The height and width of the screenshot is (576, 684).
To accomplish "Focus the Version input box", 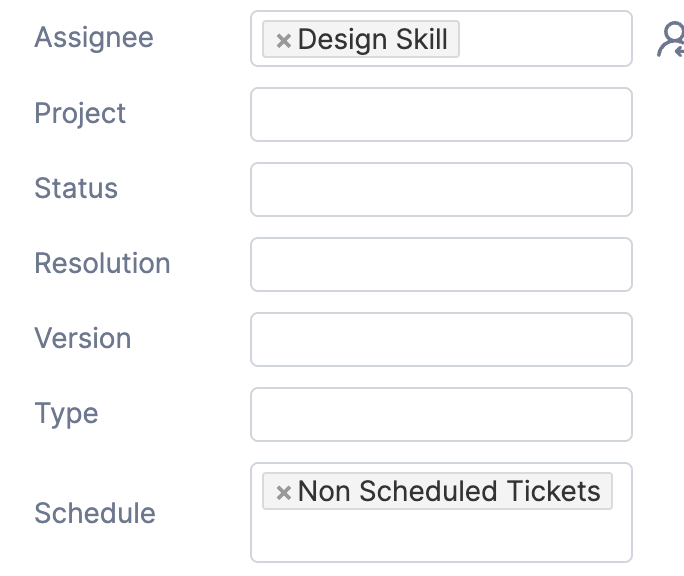I will 441,339.
